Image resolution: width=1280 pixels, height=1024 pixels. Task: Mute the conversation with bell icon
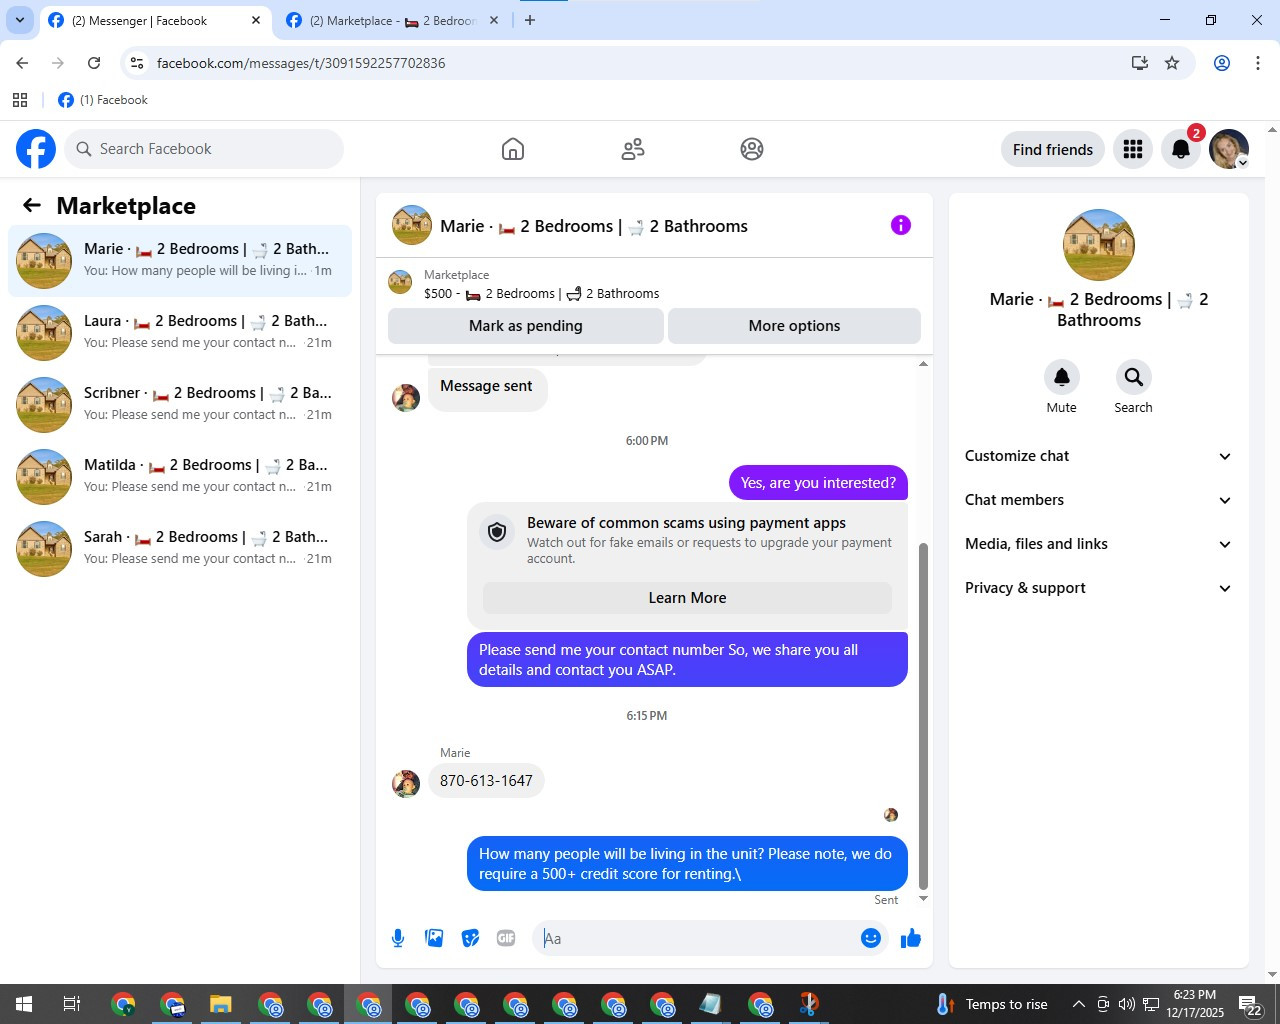(x=1062, y=377)
